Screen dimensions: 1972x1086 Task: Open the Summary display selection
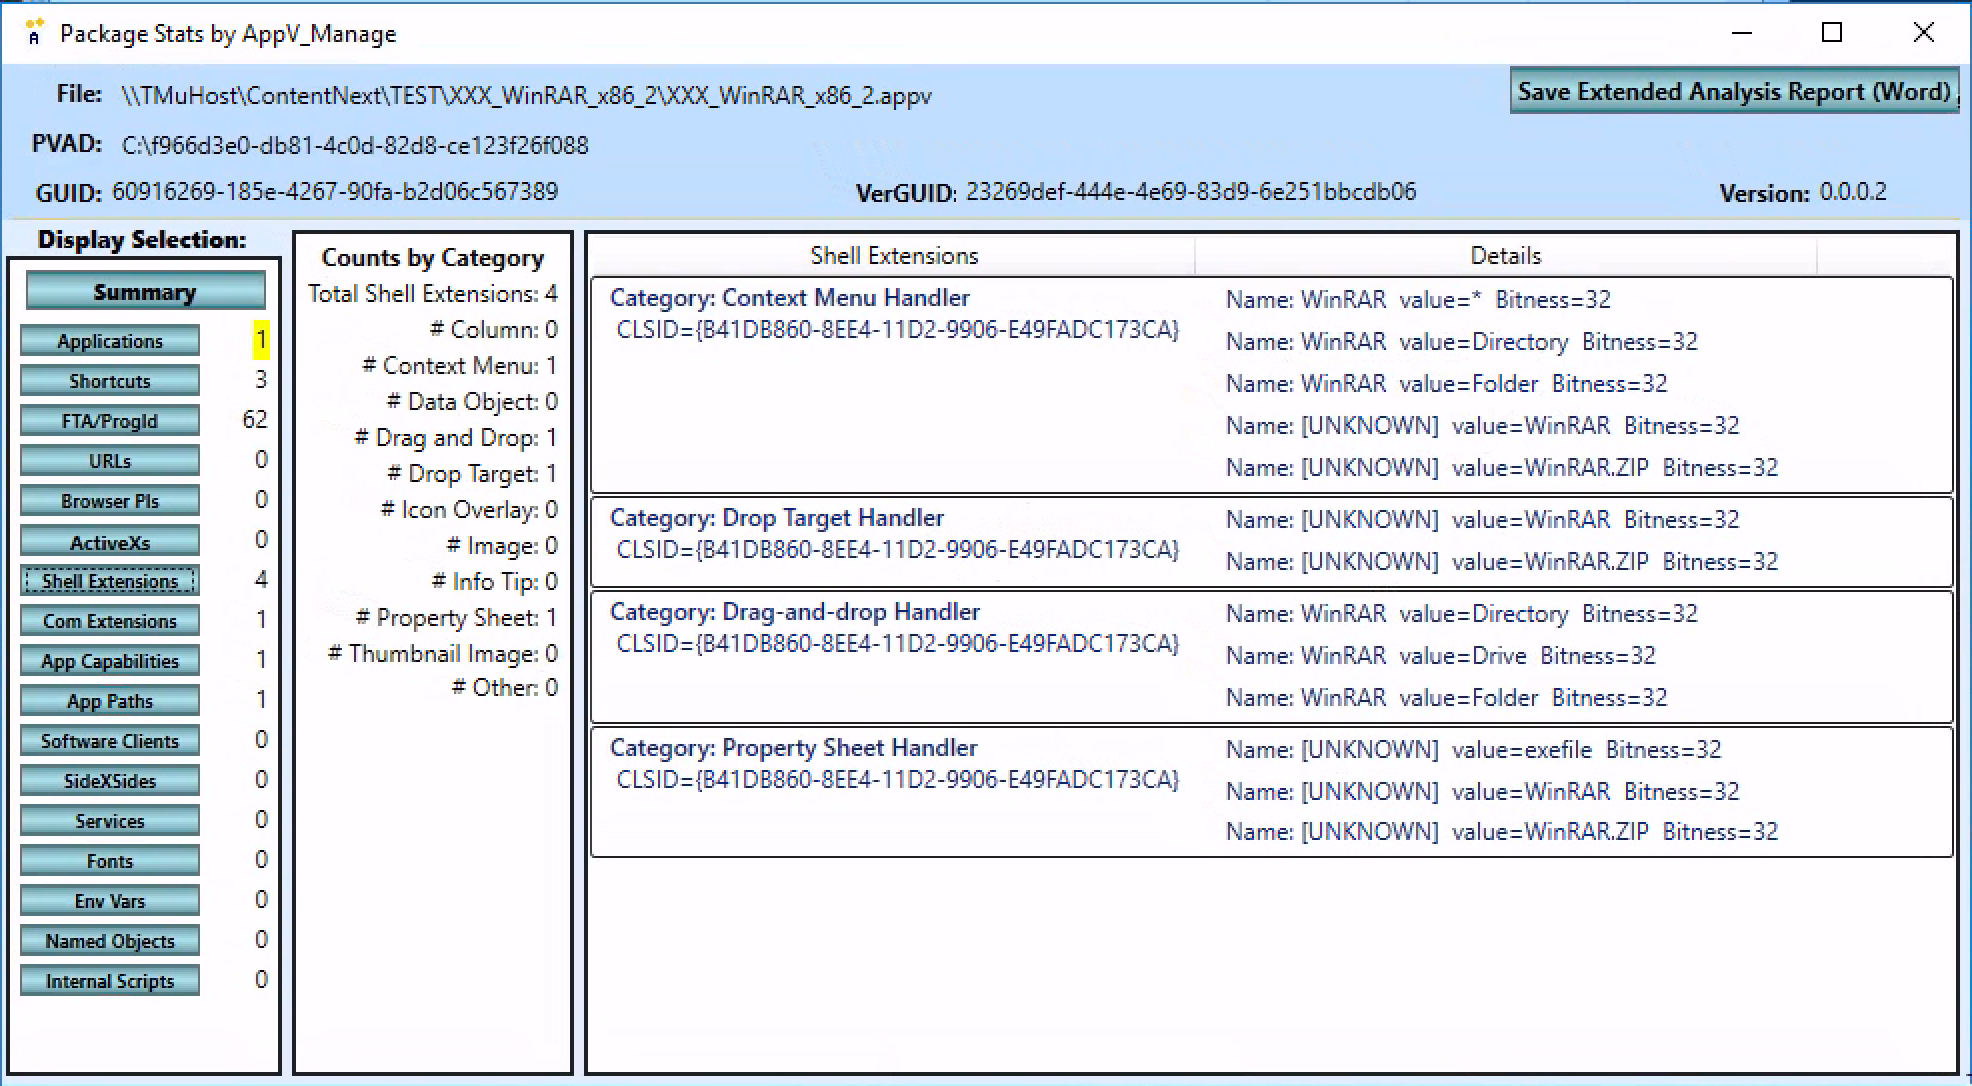145,292
